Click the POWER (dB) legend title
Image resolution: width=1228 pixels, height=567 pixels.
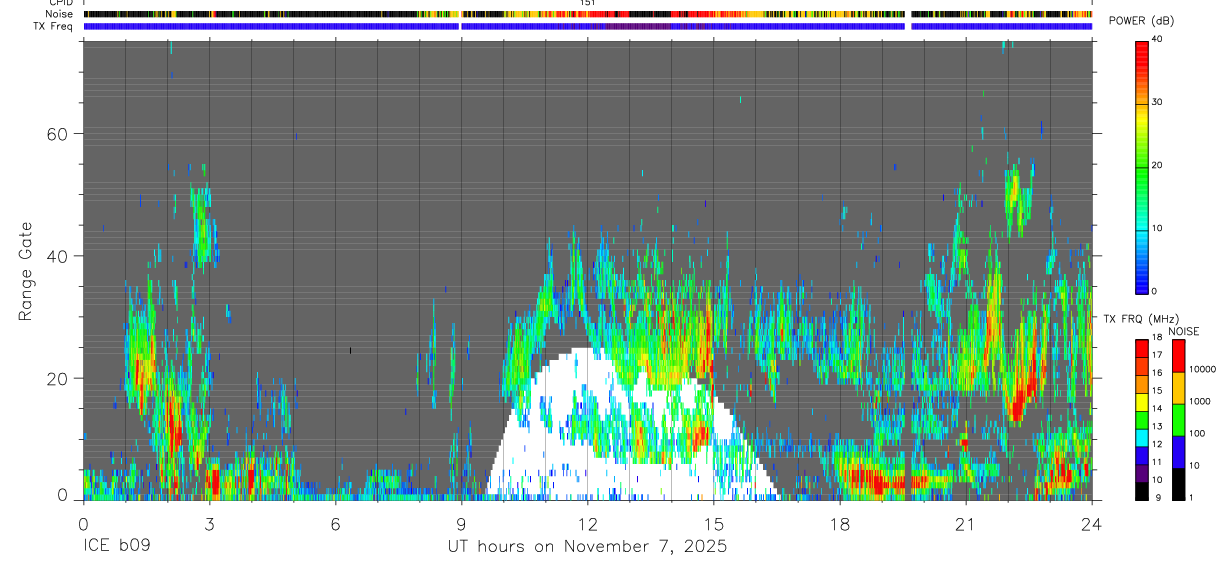[x=1141, y=21]
